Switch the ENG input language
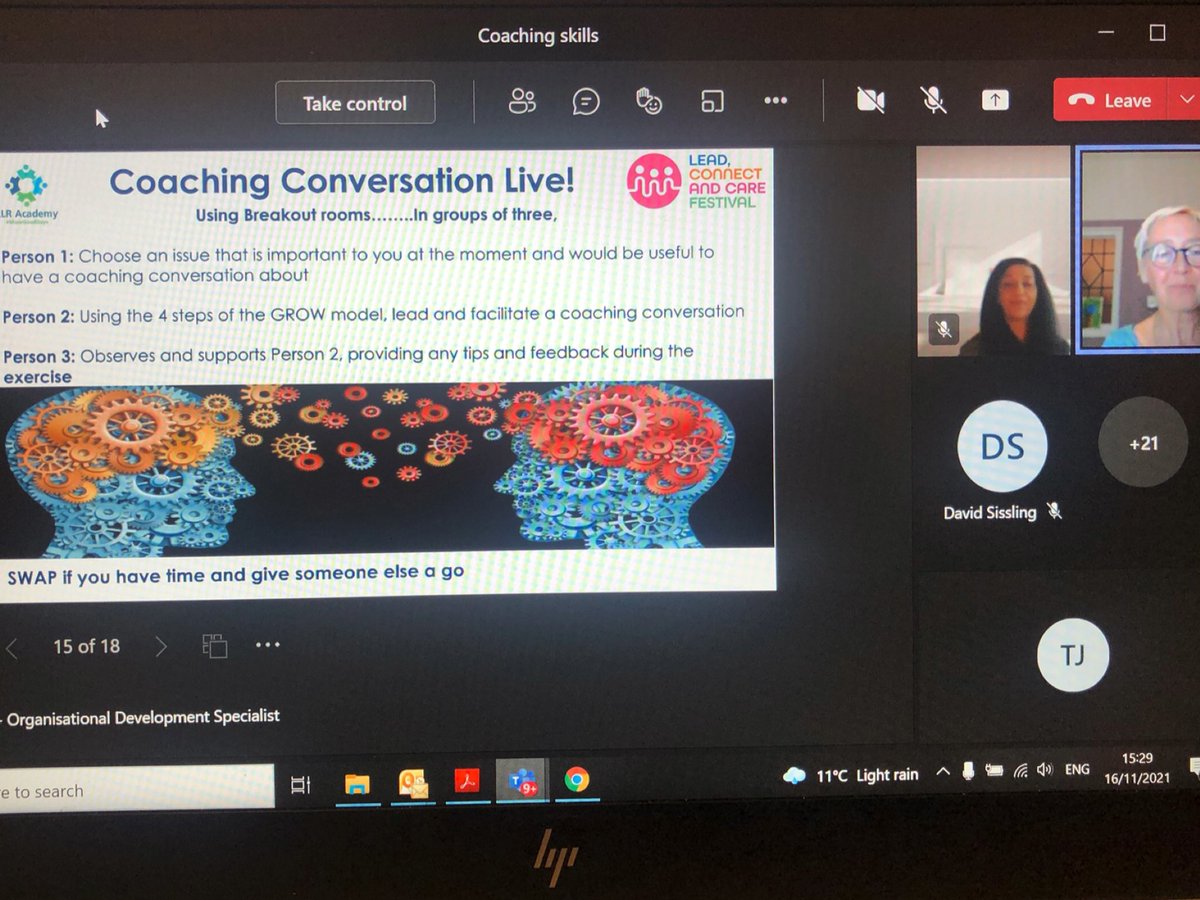The height and width of the screenshot is (900, 1200). (1077, 769)
